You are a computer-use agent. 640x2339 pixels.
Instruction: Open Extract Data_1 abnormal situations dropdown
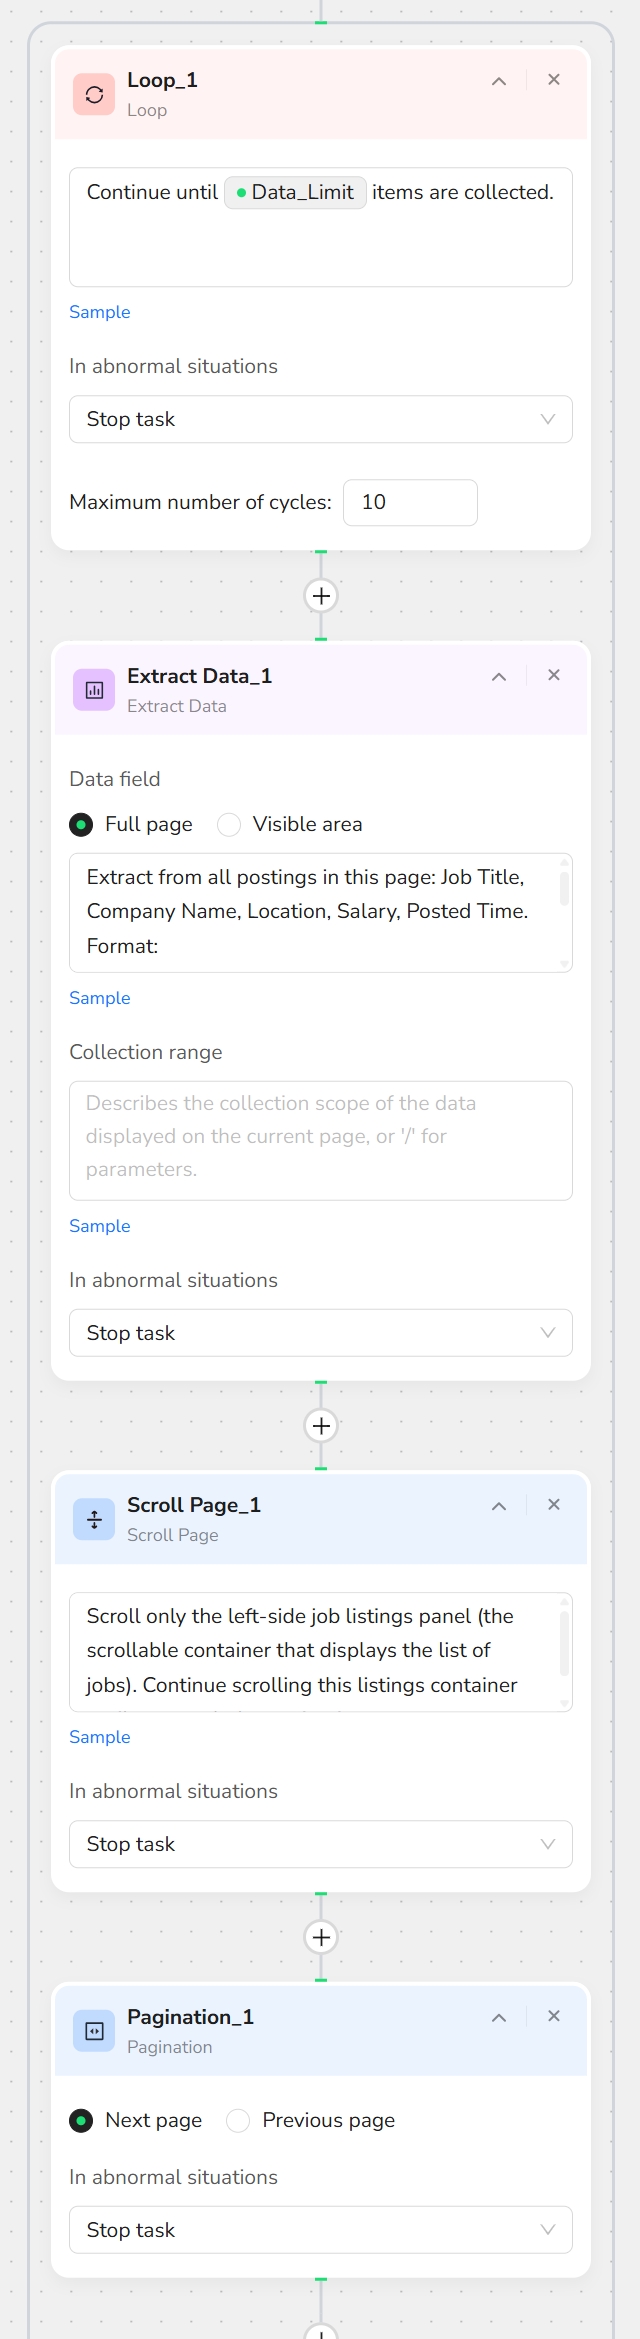[320, 1333]
